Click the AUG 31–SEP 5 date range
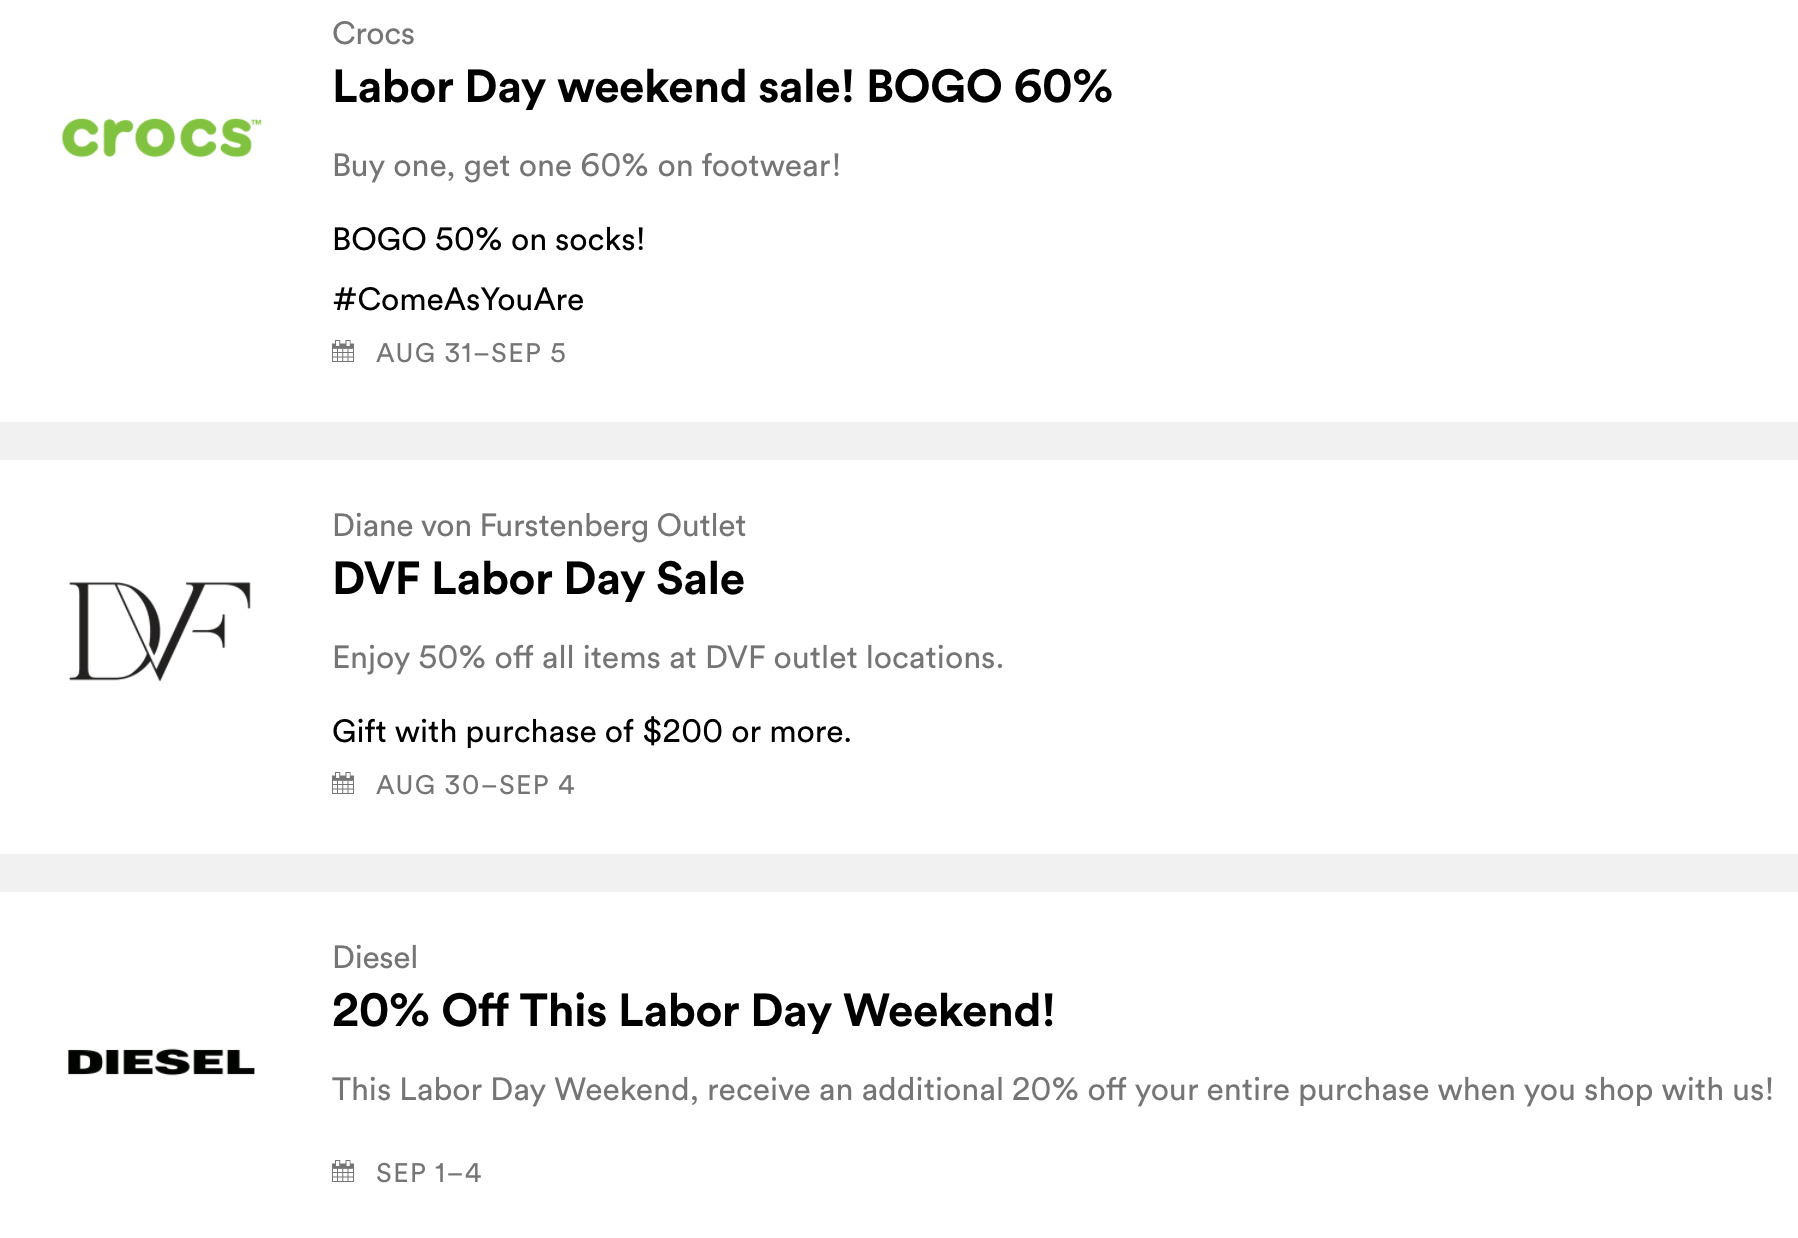This screenshot has height=1238, width=1798. pyautogui.click(x=471, y=353)
